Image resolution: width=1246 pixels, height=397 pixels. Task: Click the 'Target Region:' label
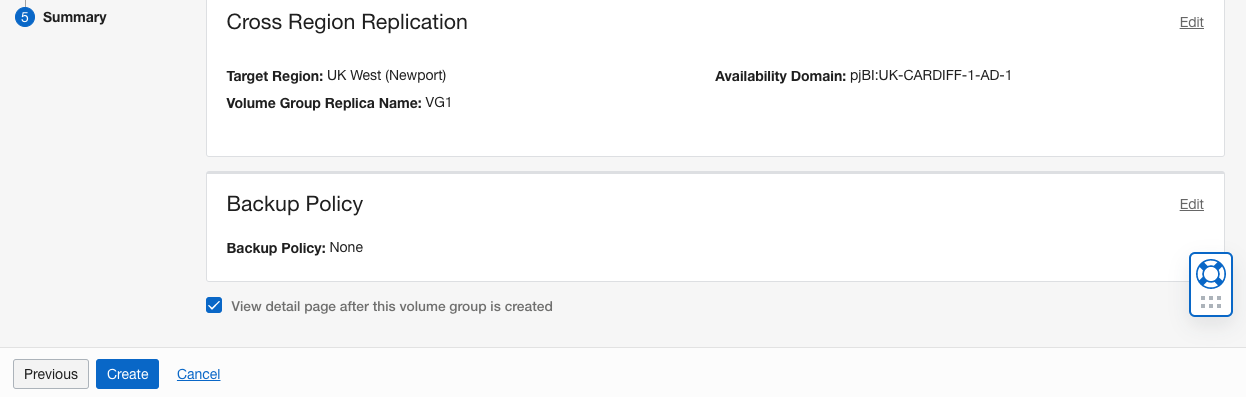[275, 75]
